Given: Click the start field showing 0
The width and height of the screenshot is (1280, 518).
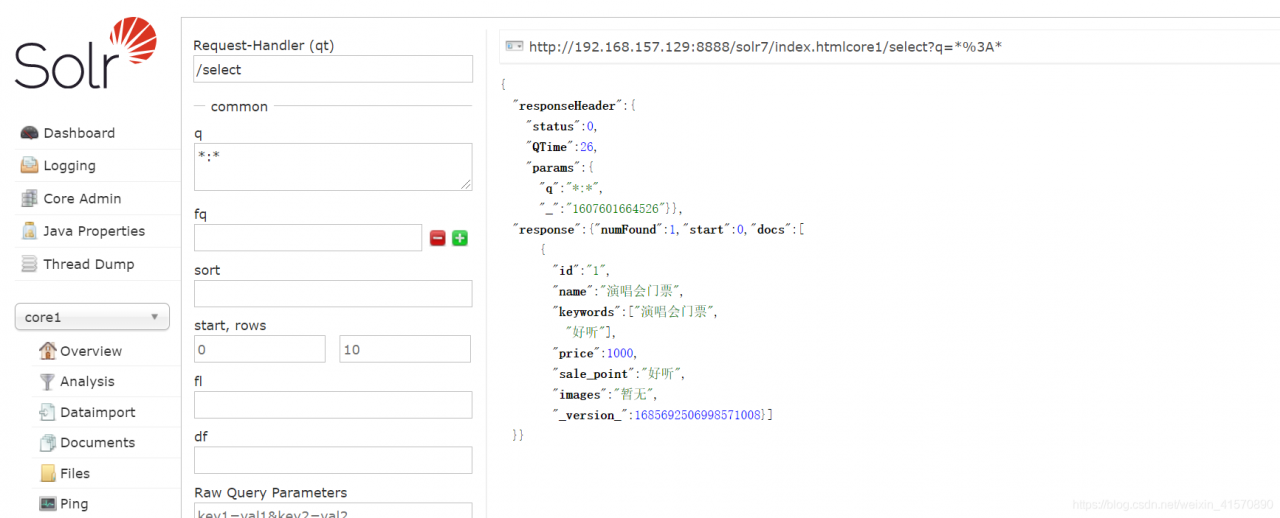Looking at the screenshot, I should point(260,349).
